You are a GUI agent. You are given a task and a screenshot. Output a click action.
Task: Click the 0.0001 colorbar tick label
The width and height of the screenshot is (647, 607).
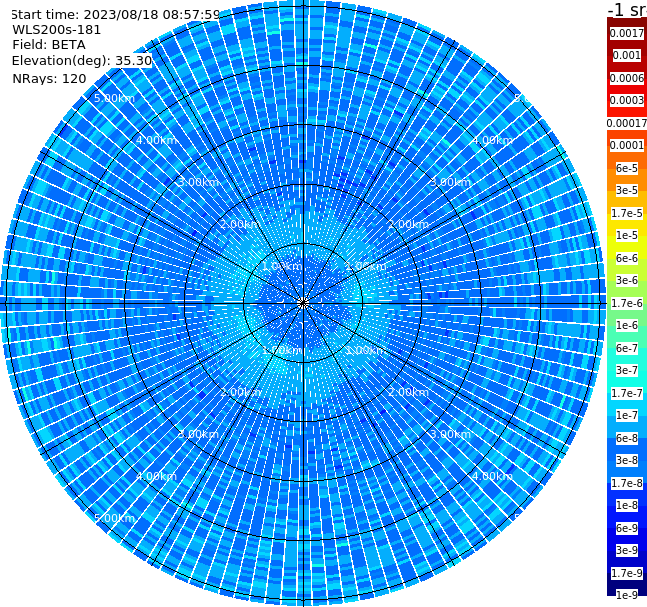(627, 145)
